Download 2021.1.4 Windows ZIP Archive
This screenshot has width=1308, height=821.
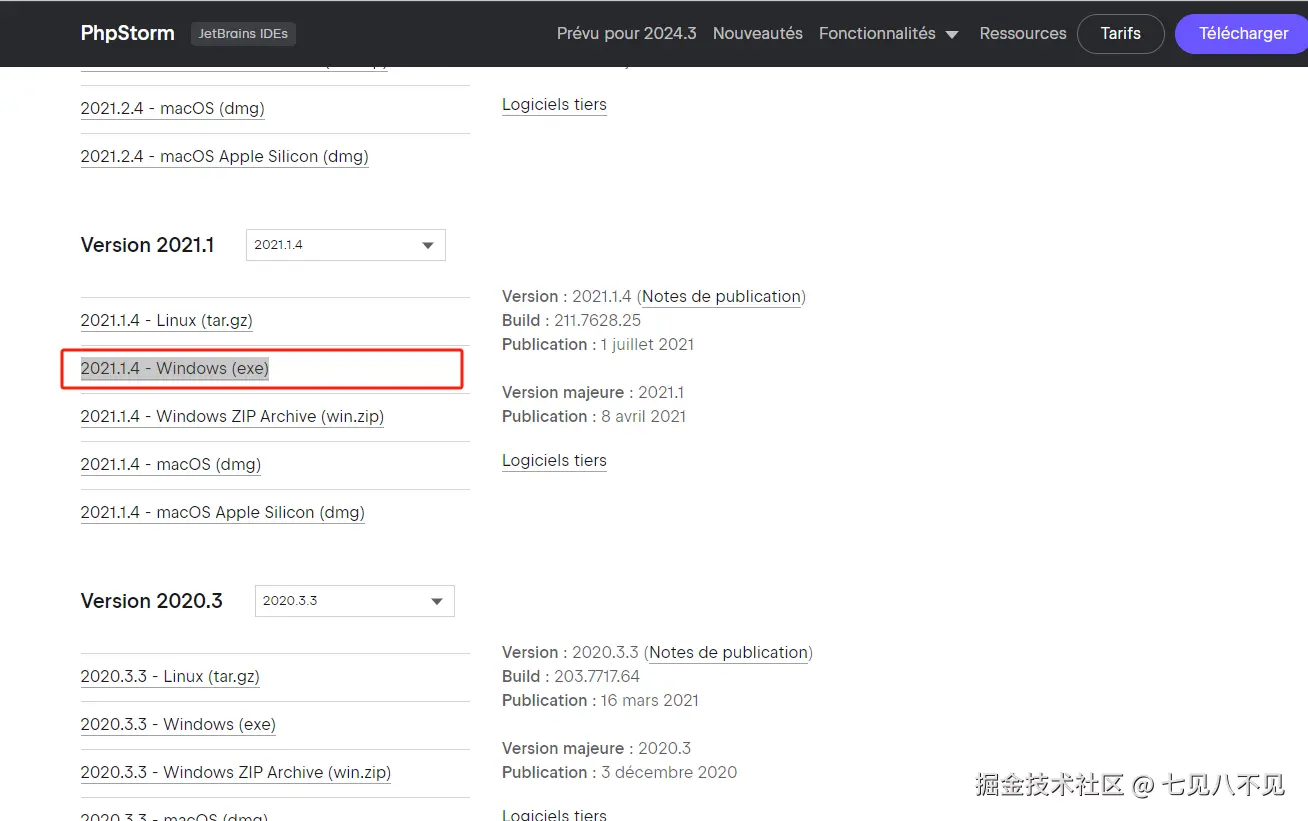pos(232,416)
